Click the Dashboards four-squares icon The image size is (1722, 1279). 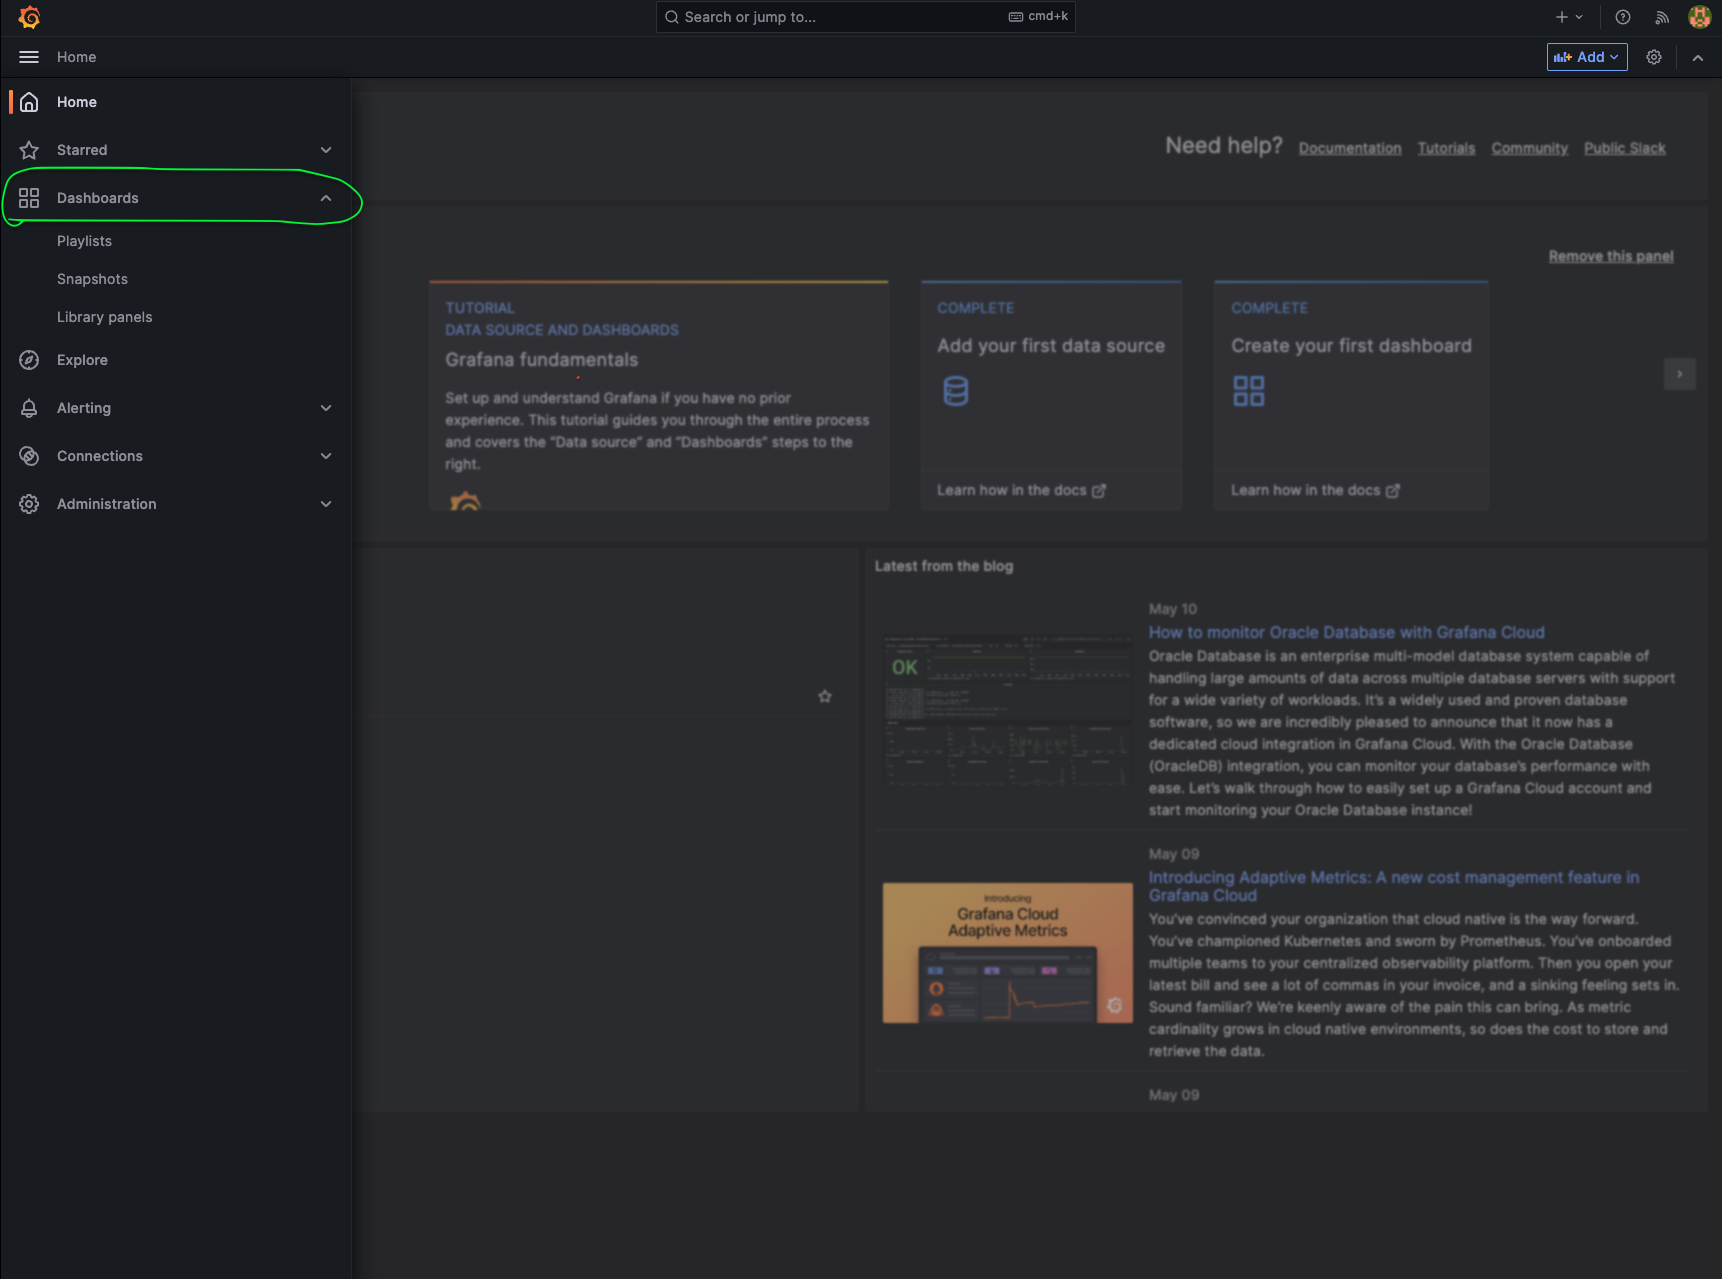click(29, 198)
